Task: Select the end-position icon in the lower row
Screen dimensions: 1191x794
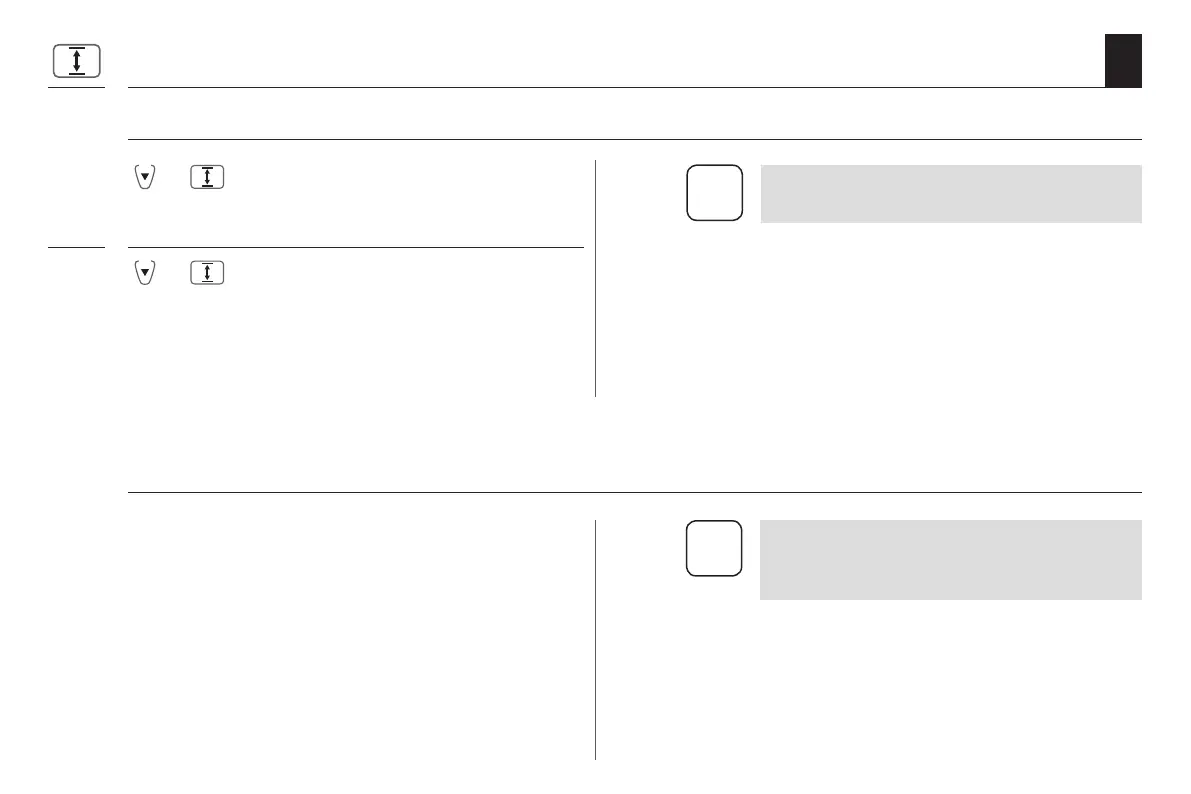Action: click(x=207, y=273)
